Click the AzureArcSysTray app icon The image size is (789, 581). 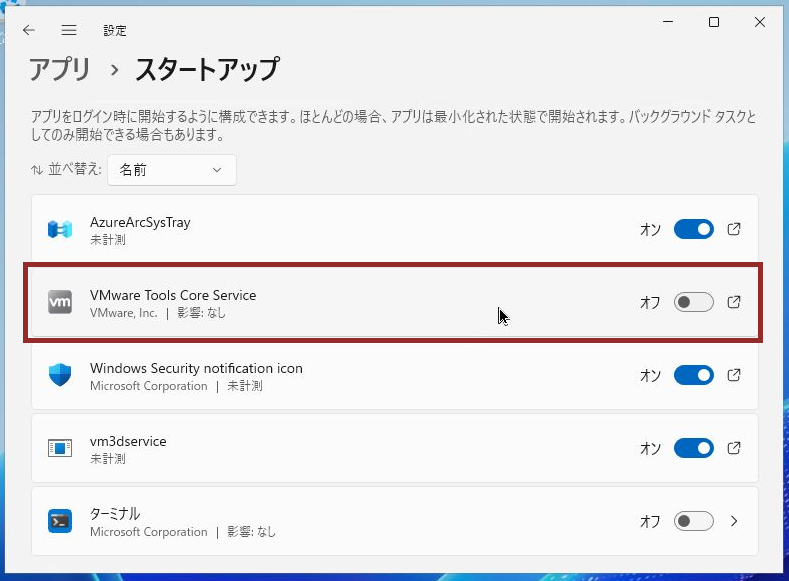coord(60,230)
